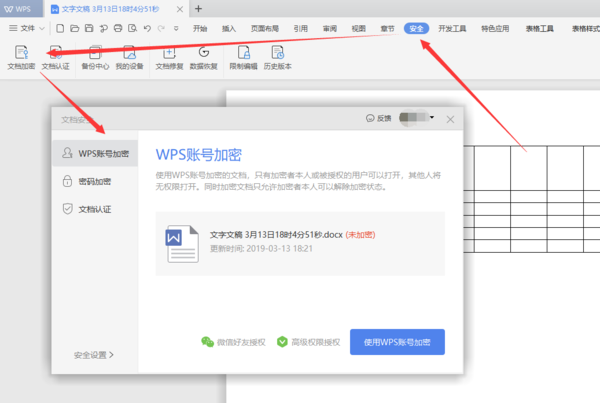The image size is (600, 403).
Task: Switch to the 审阅 ribbon tab
Action: tap(330, 29)
